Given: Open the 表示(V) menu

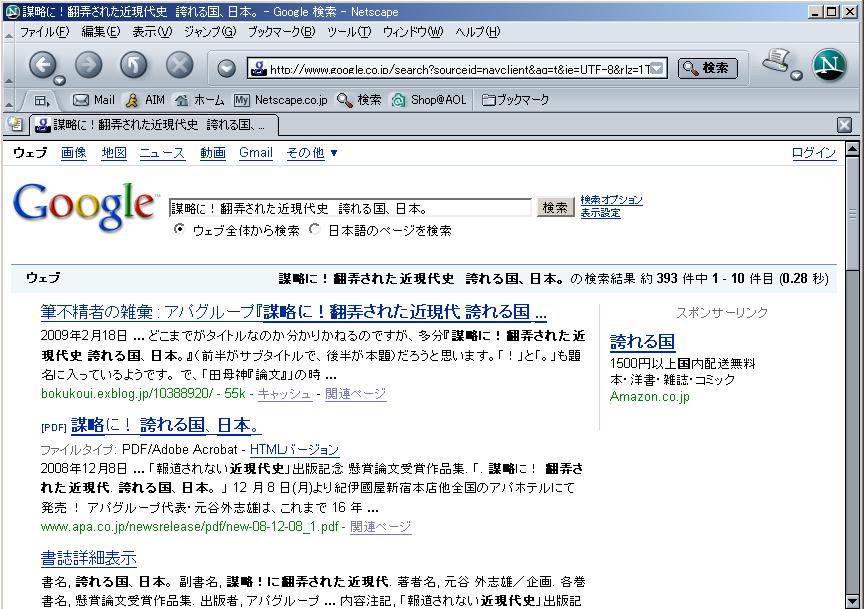Looking at the screenshot, I should (152, 32).
